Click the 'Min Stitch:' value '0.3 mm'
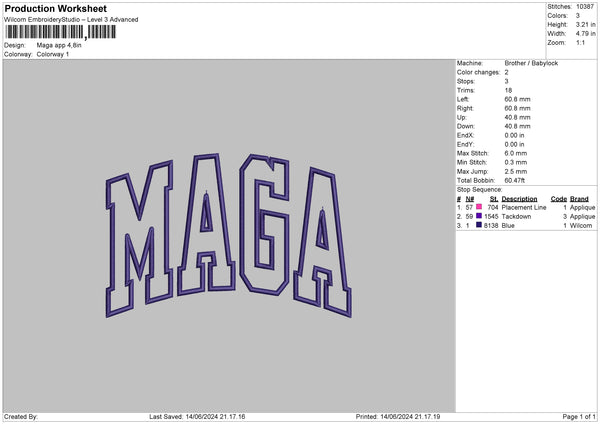The width and height of the screenshot is (600, 424). coord(515,162)
